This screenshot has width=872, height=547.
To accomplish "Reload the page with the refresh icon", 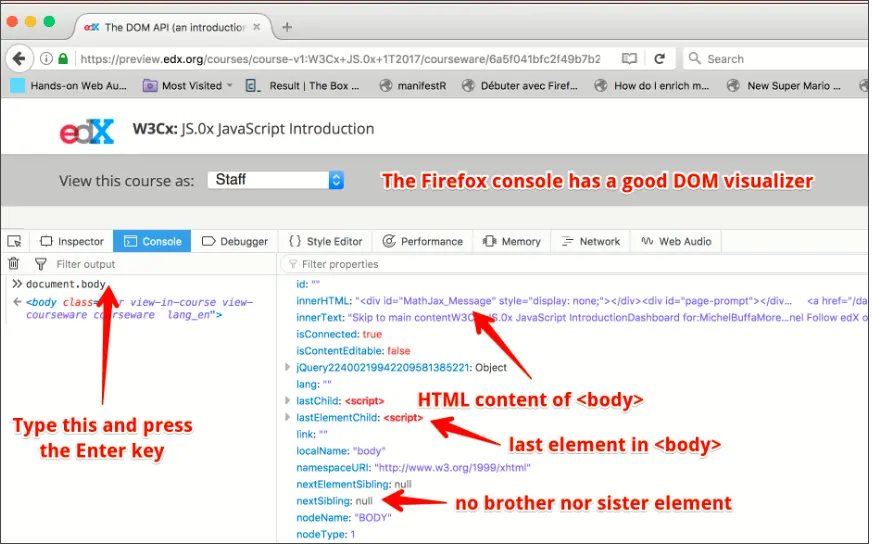I will [660, 58].
